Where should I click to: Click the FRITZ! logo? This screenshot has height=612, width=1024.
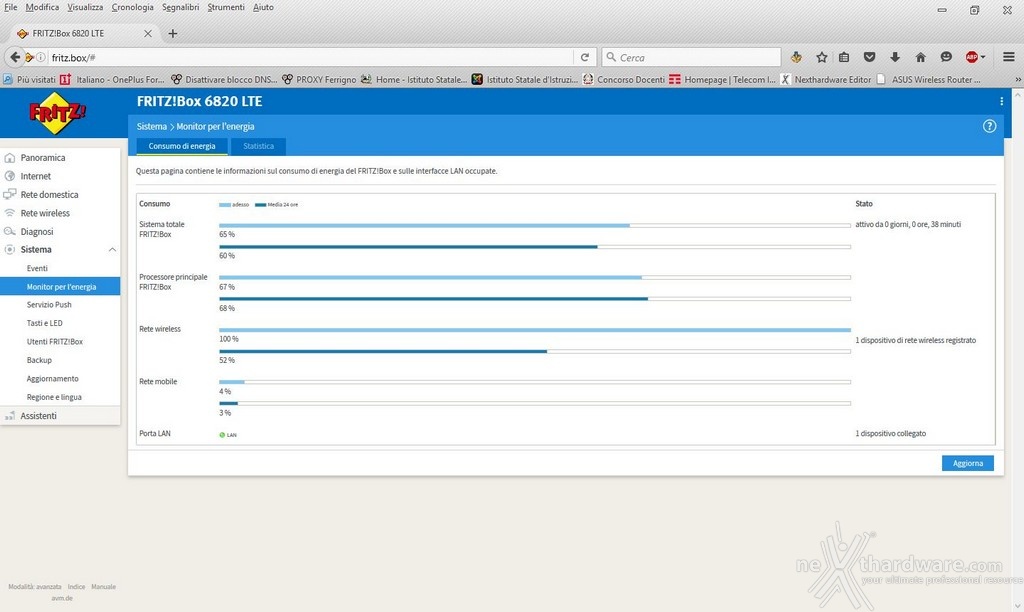[57, 113]
